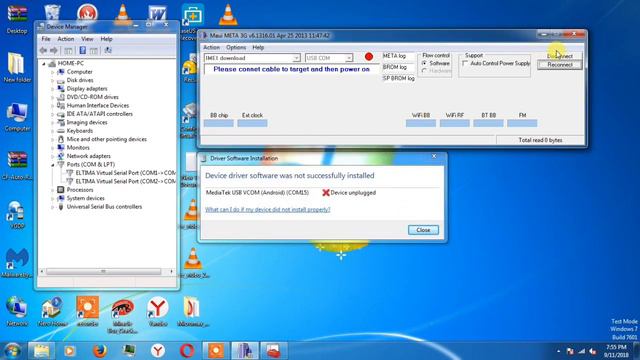Click the Forward arrow in Device Manager toolbar
Screen dimensions: 640x360
(x=53, y=50)
